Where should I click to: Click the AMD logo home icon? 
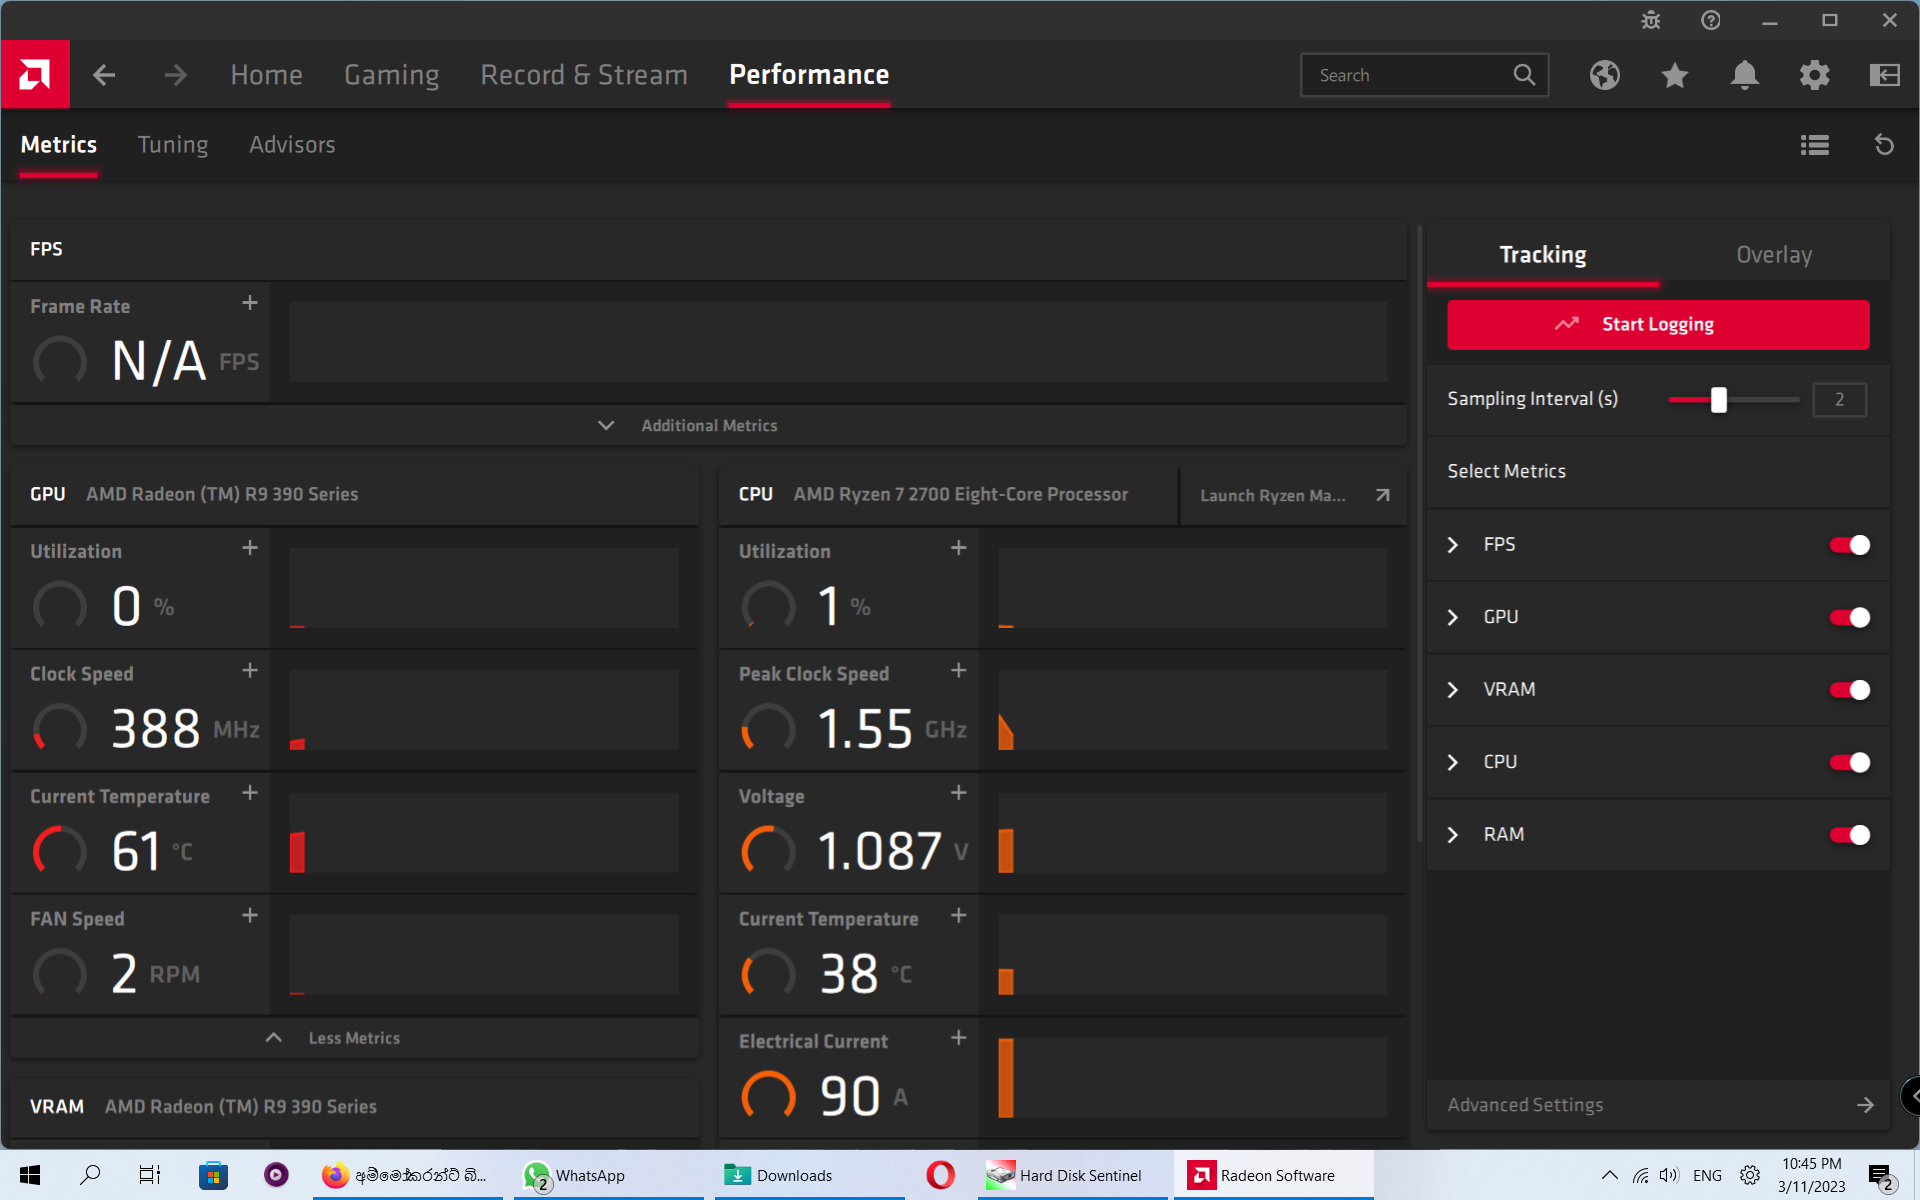click(35, 74)
